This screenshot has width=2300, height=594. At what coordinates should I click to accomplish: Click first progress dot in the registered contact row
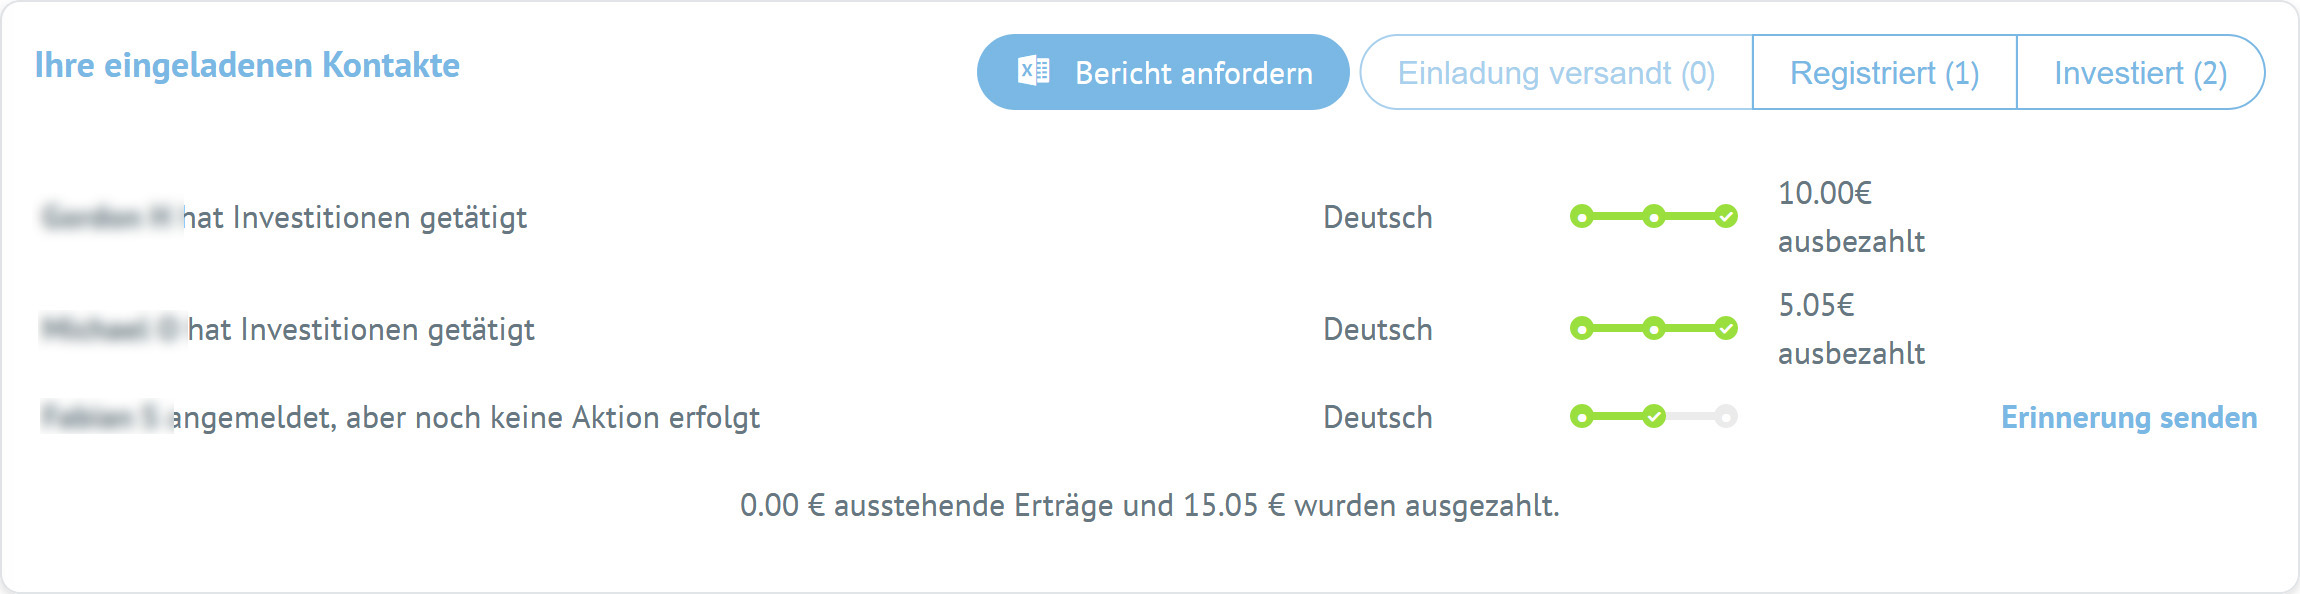1581,416
